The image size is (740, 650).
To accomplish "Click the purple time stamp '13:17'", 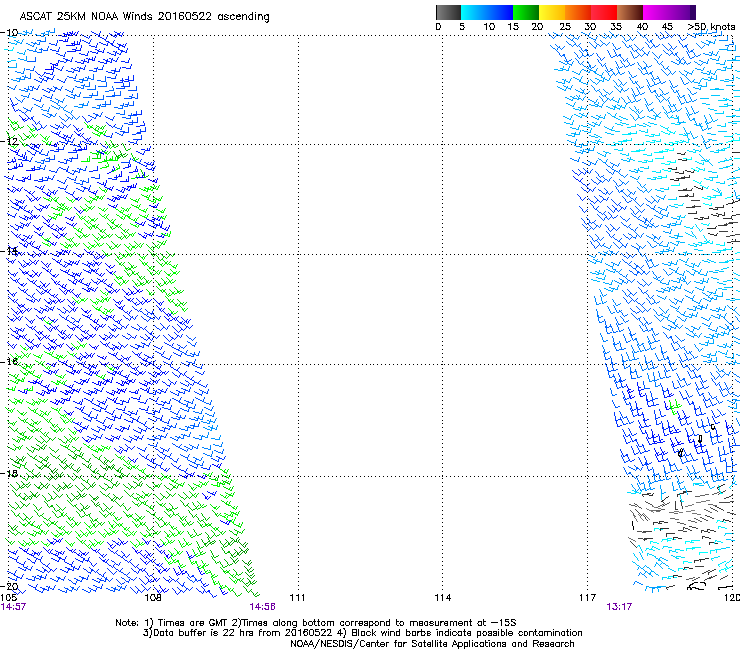I will [619, 607].
